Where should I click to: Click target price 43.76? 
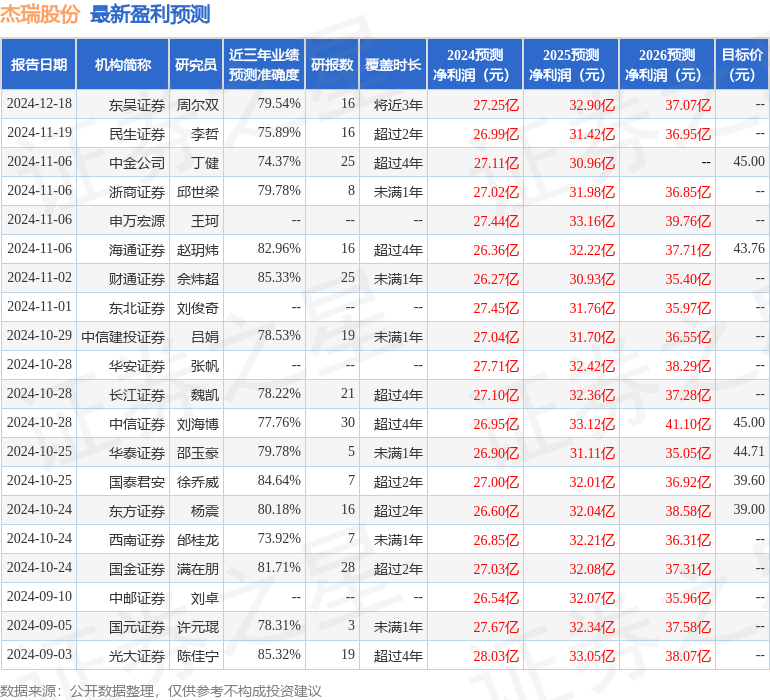click(749, 249)
